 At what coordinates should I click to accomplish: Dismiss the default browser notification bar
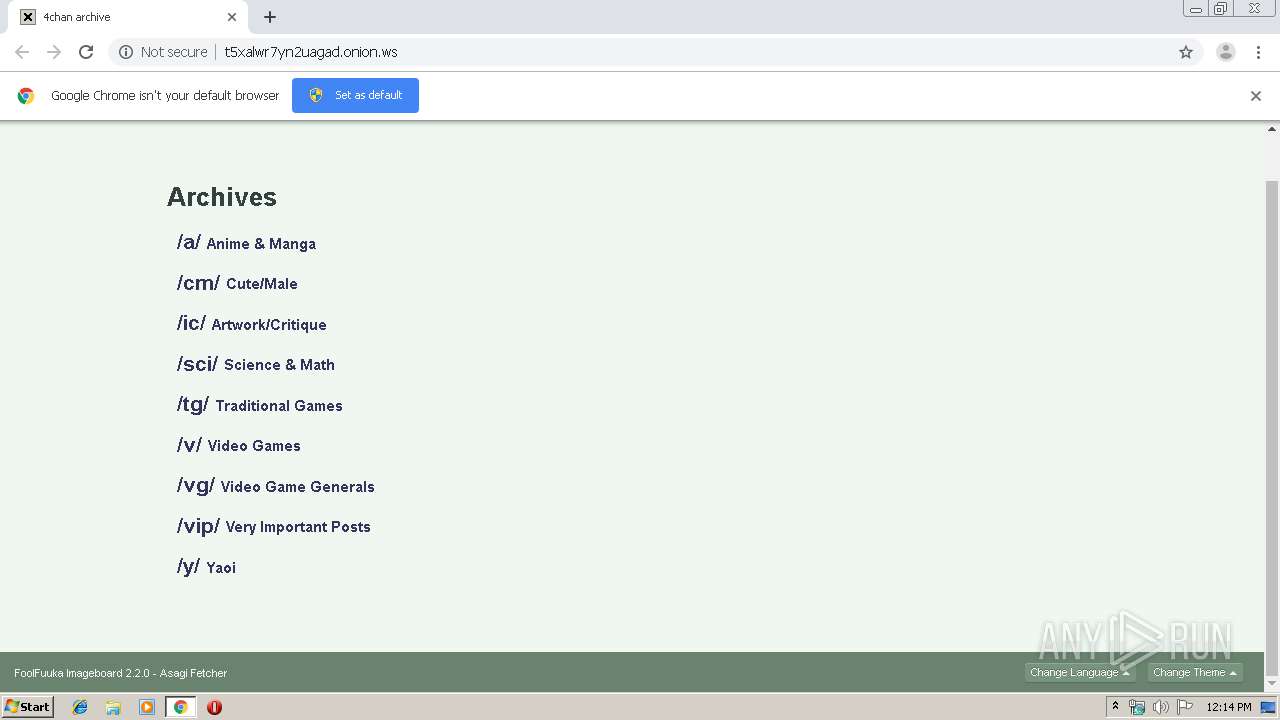1256,96
